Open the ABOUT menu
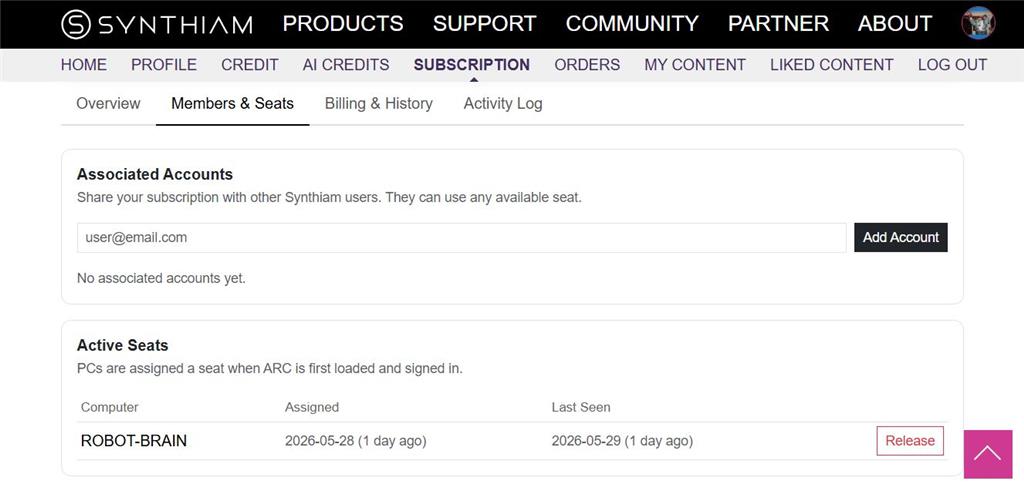 point(895,24)
